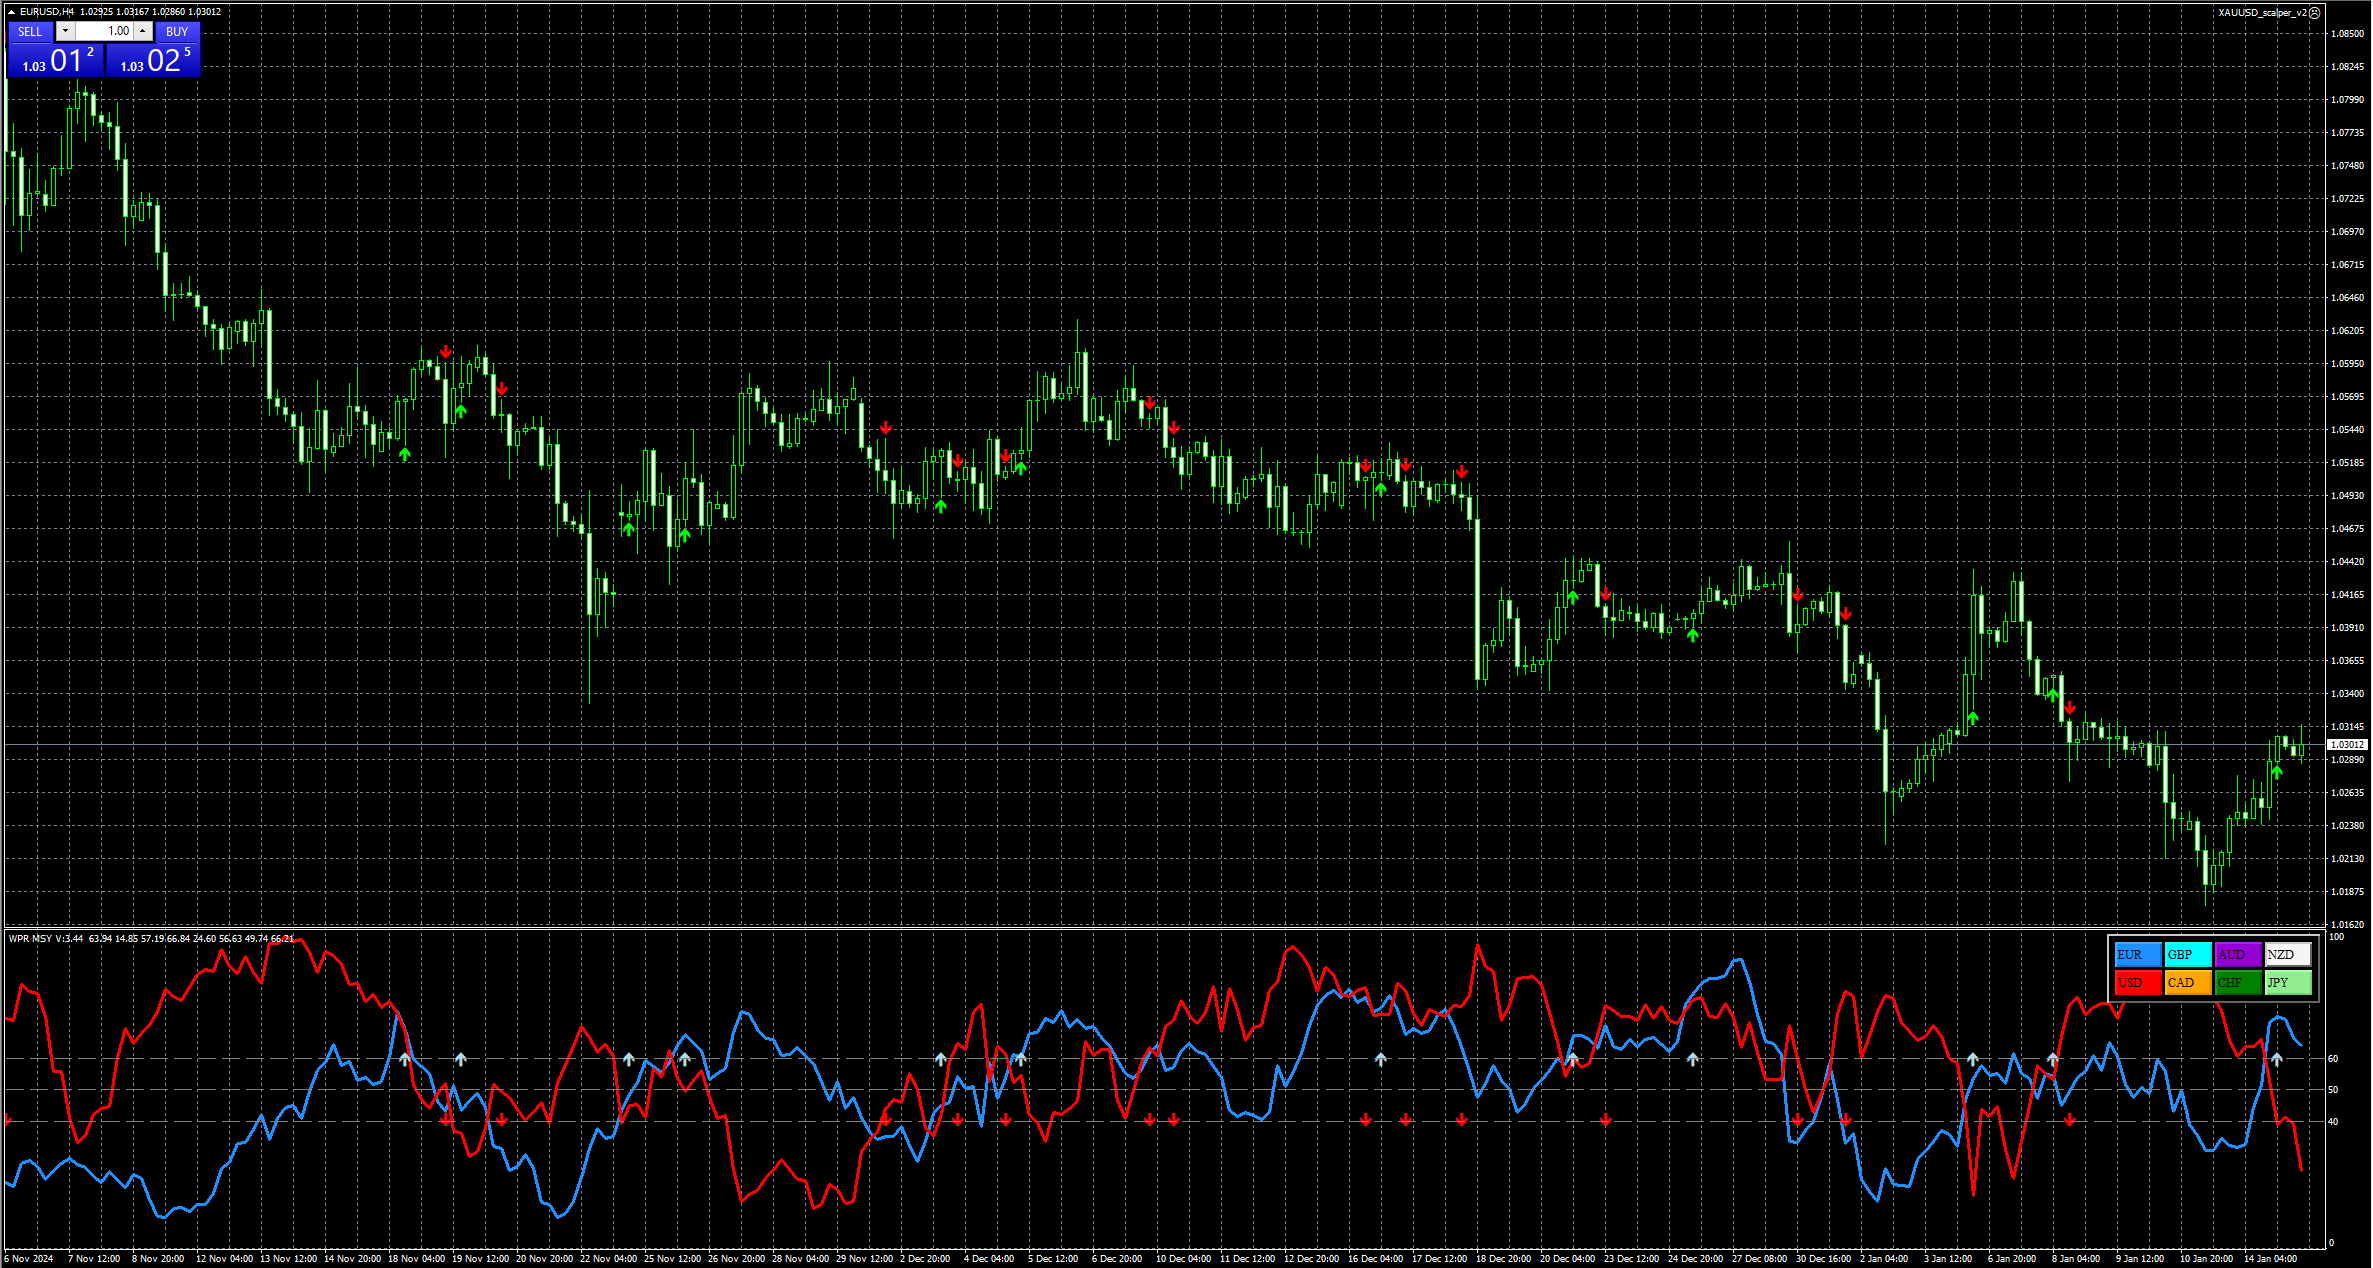Select the dark green CHF button
The height and width of the screenshot is (1268, 2373).
2238,982
